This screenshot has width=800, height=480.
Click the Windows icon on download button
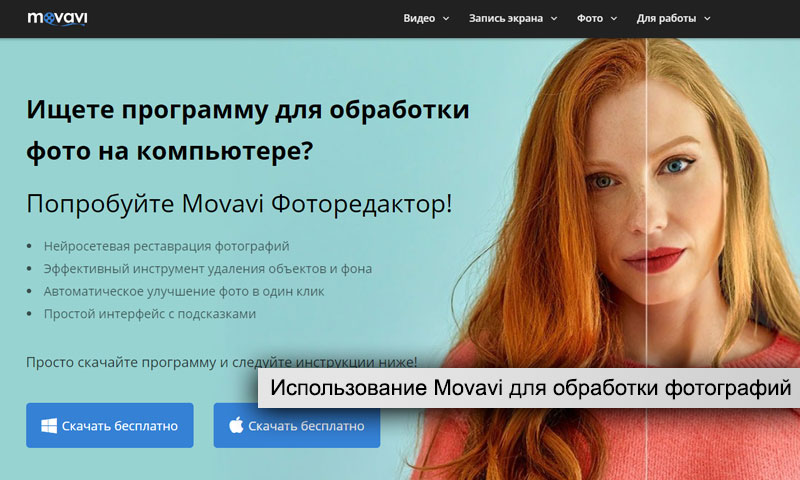(49, 425)
